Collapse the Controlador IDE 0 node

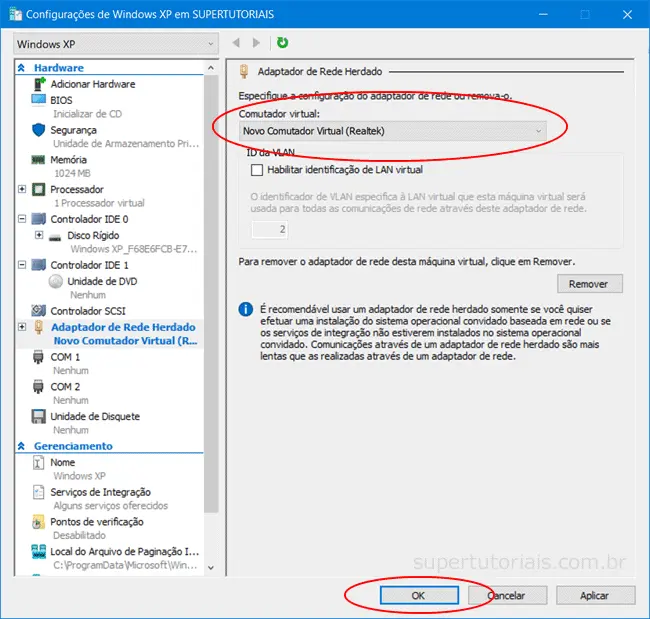(x=22, y=218)
